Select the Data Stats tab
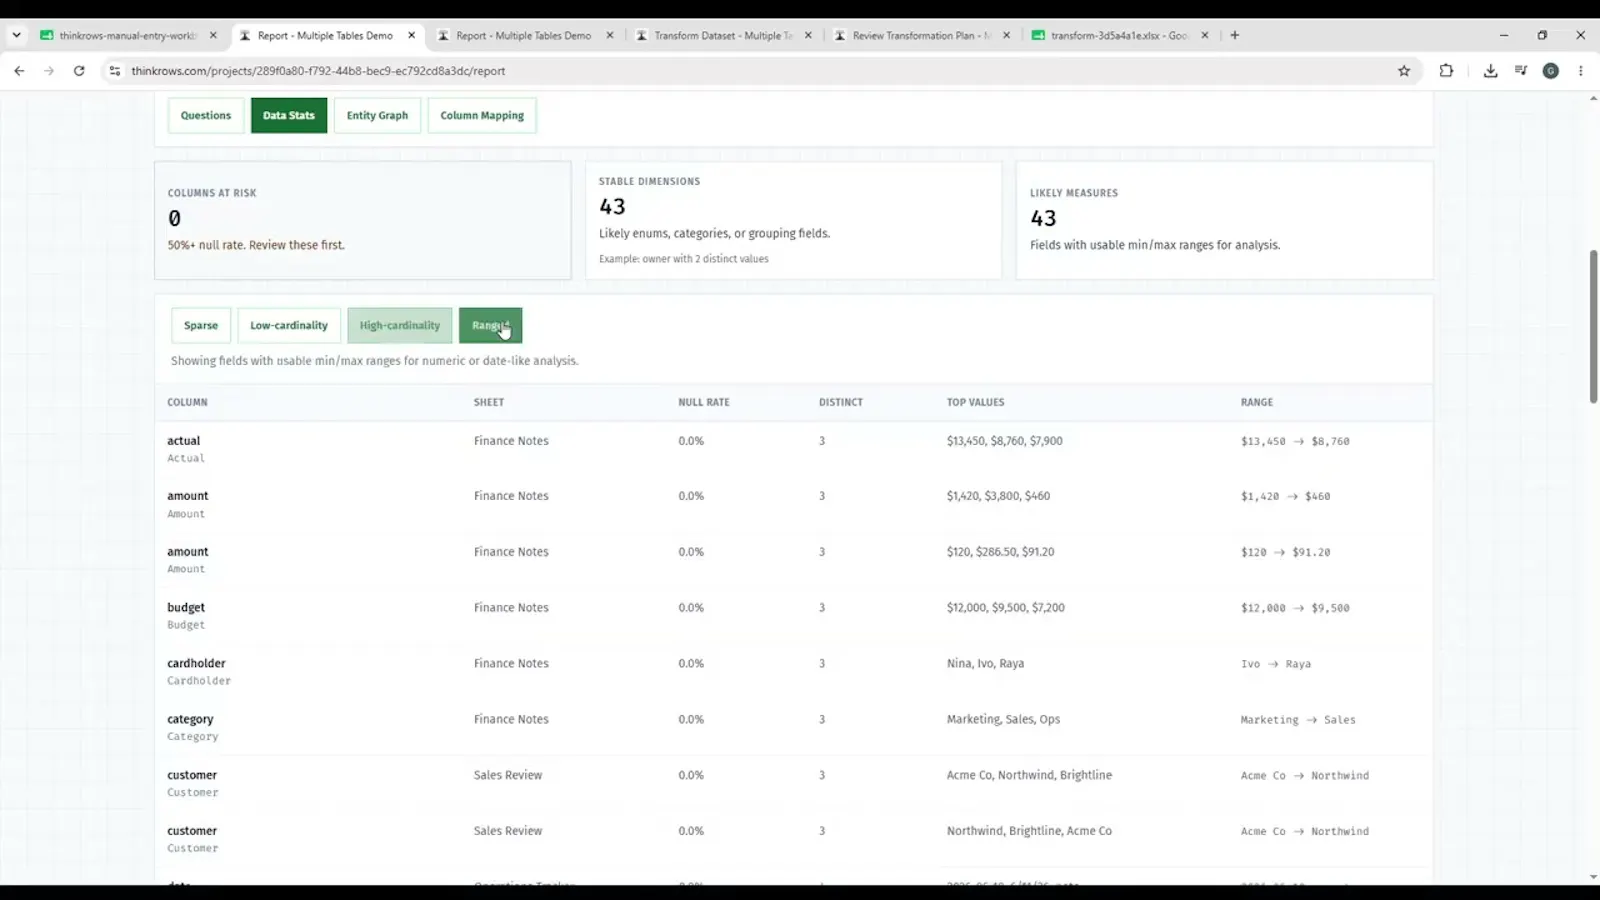Screen dimensions: 1600x900 coord(289,115)
